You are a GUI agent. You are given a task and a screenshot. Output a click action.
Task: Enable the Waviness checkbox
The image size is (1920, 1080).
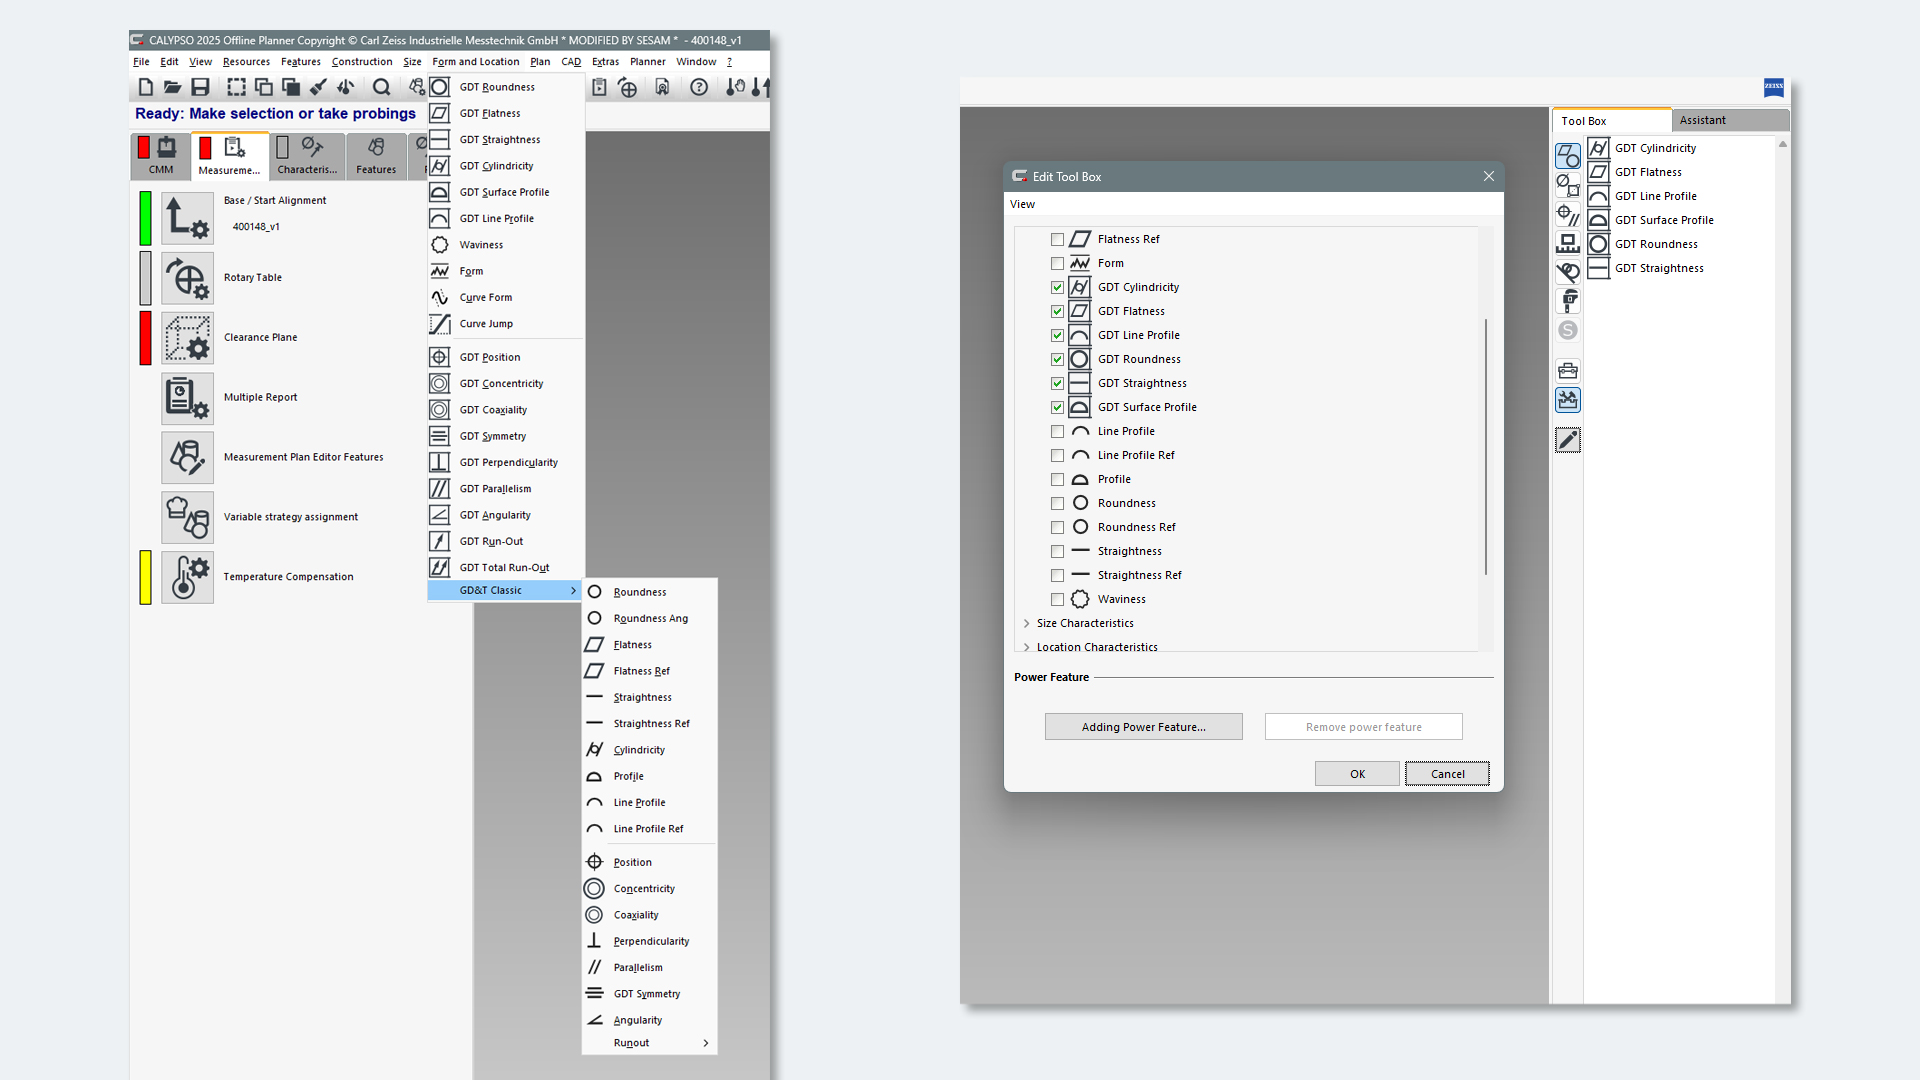pos(1057,600)
